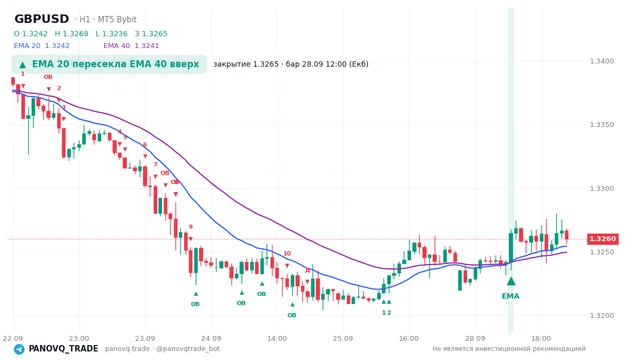The width and height of the screenshot is (640, 360).
Task: Click the PANOVQ_TRADE channel name
Action: (x=63, y=349)
